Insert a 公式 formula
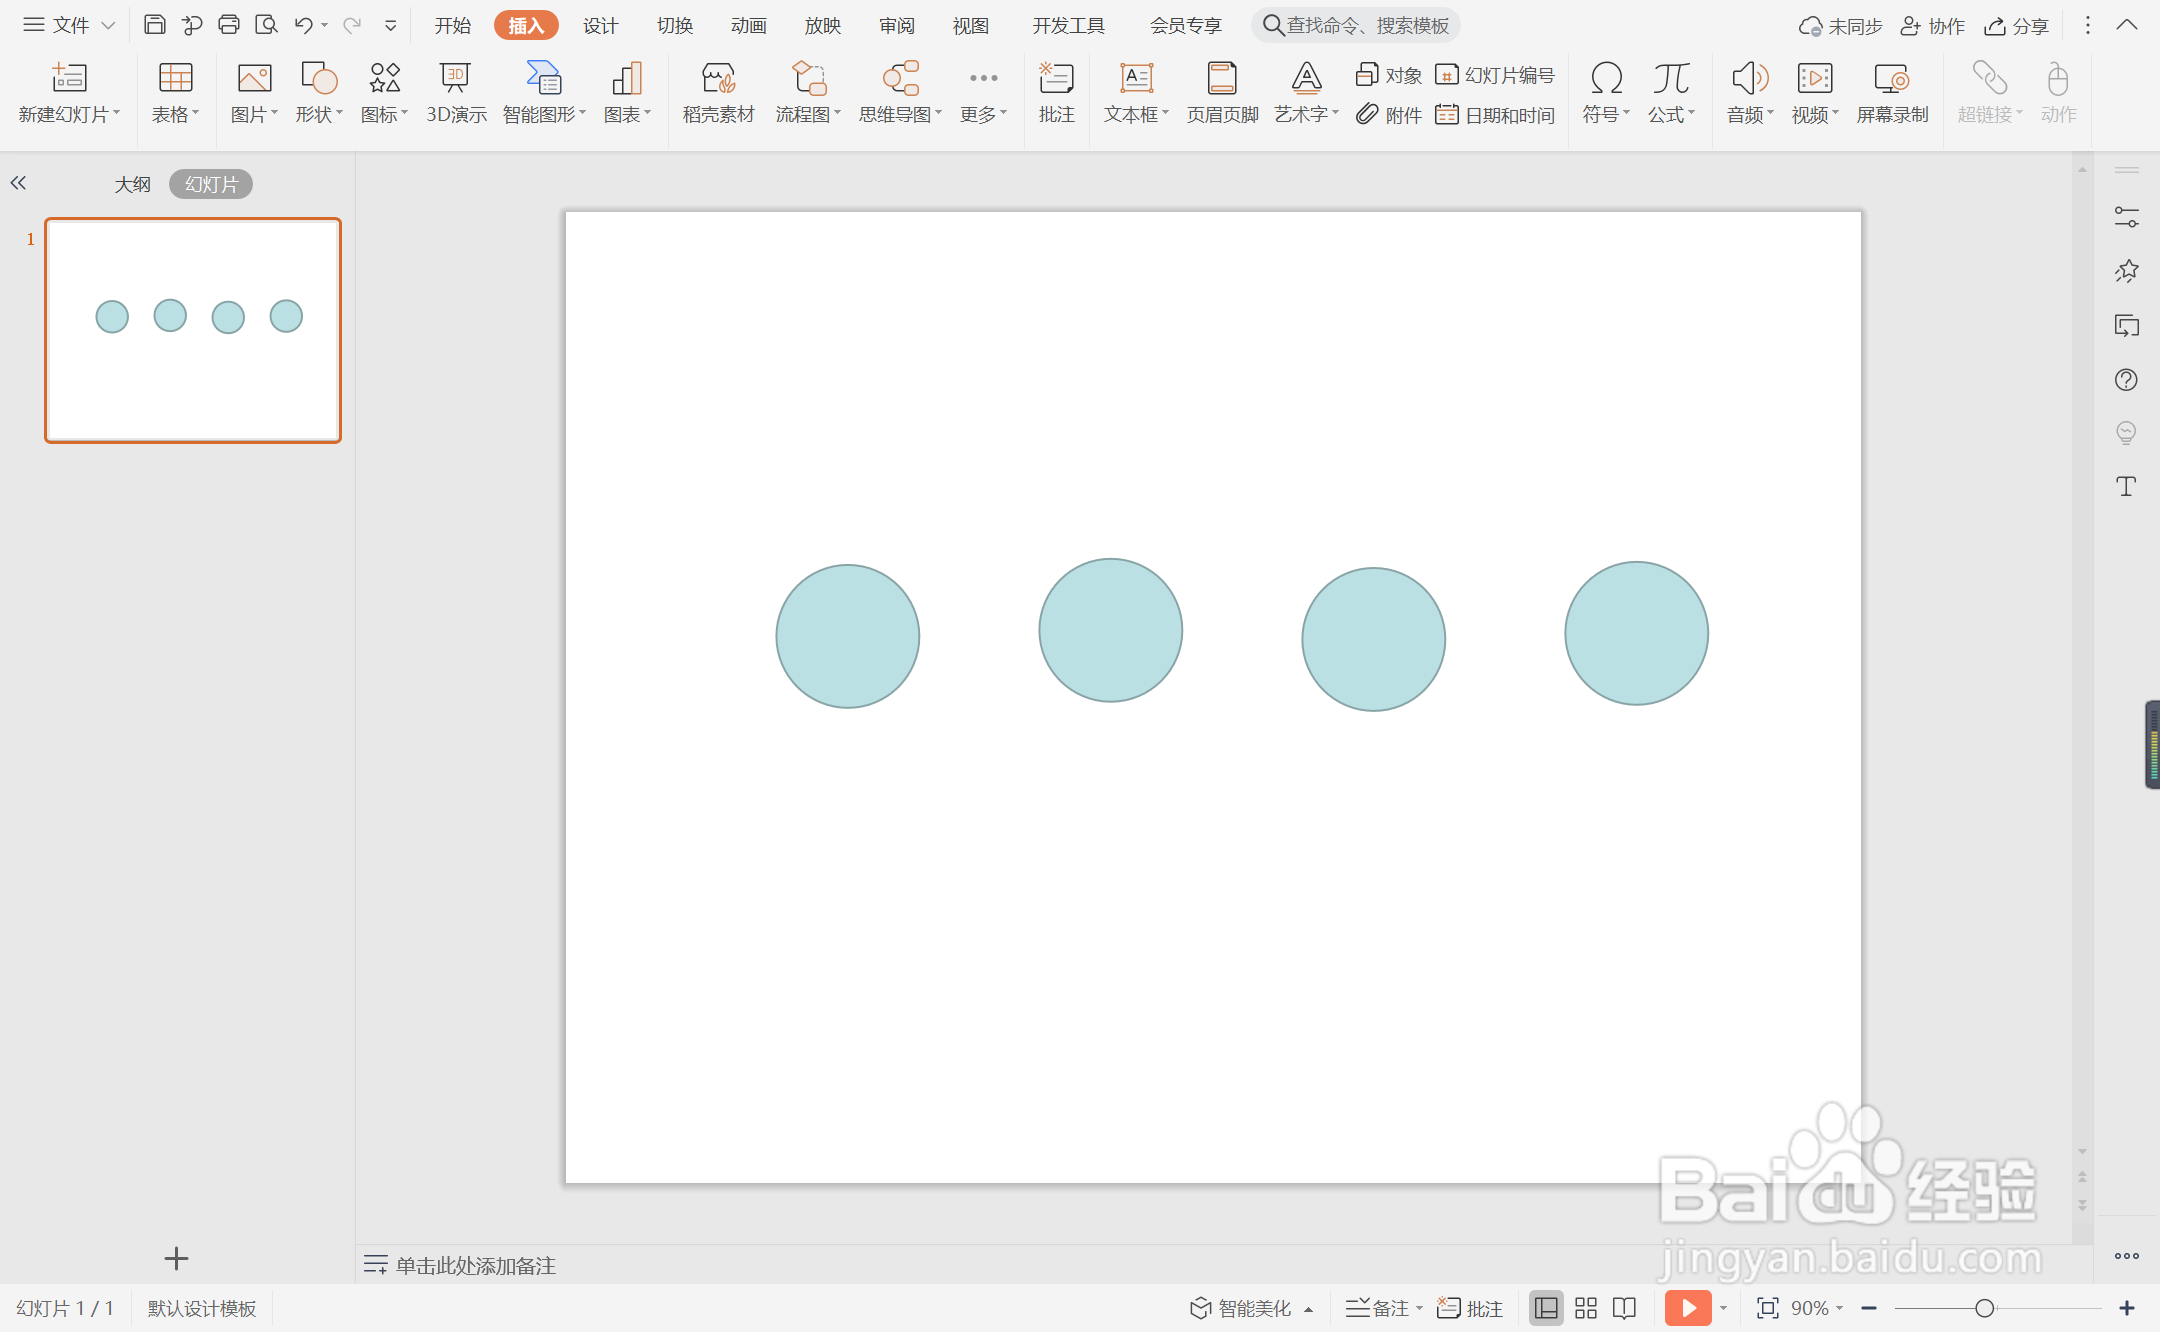Viewport: 2160px width, 1332px height. [x=1671, y=93]
